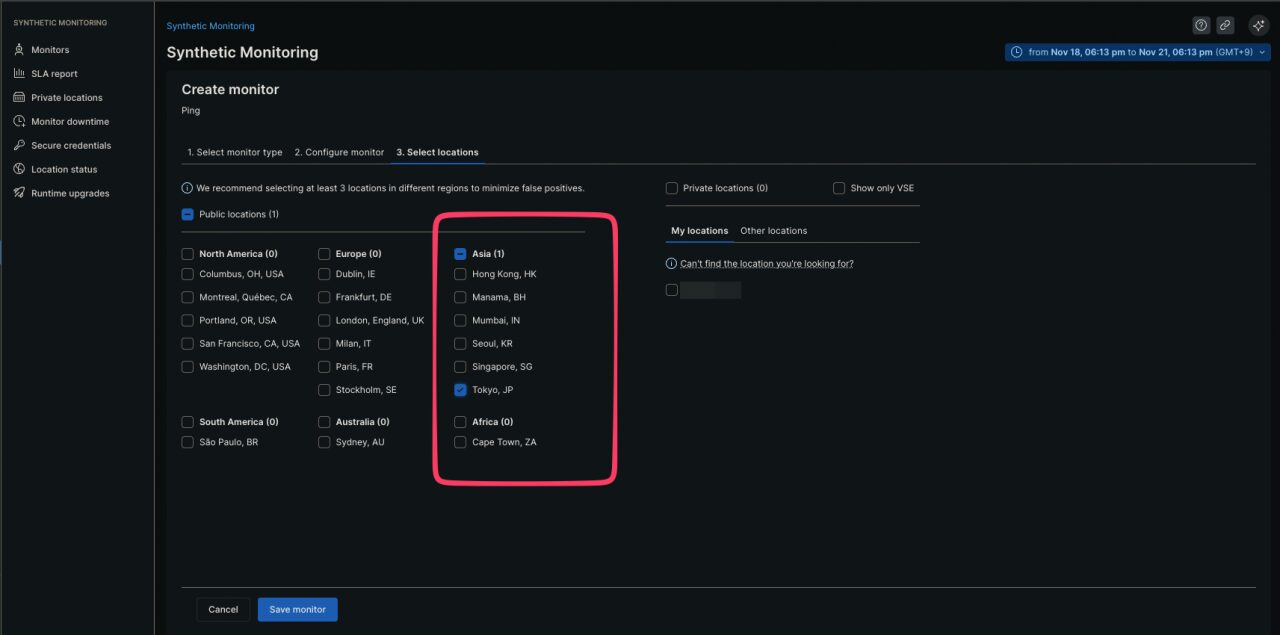Screen dimensions: 1280x635
Task: Open Location status globe icon
Action: [x=19, y=170]
